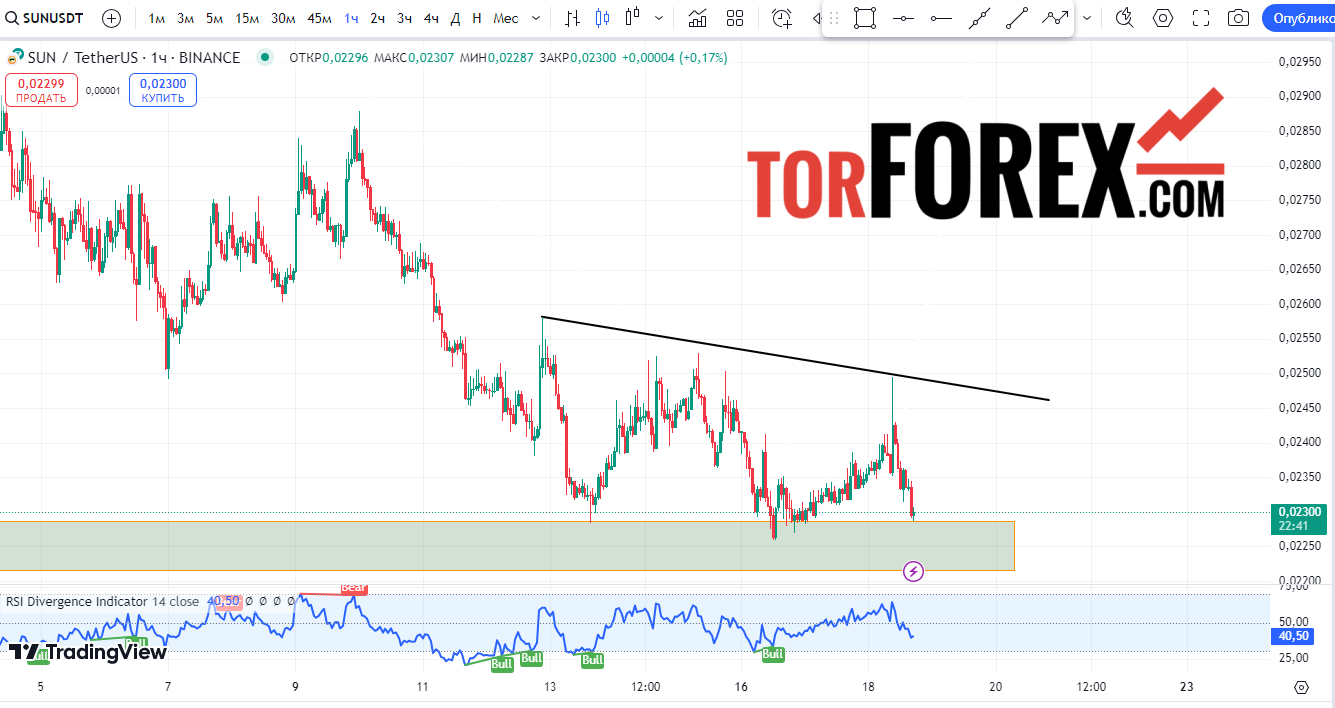1335x708 pixels.
Task: Switch to 15m timeframe
Action: coord(248,18)
